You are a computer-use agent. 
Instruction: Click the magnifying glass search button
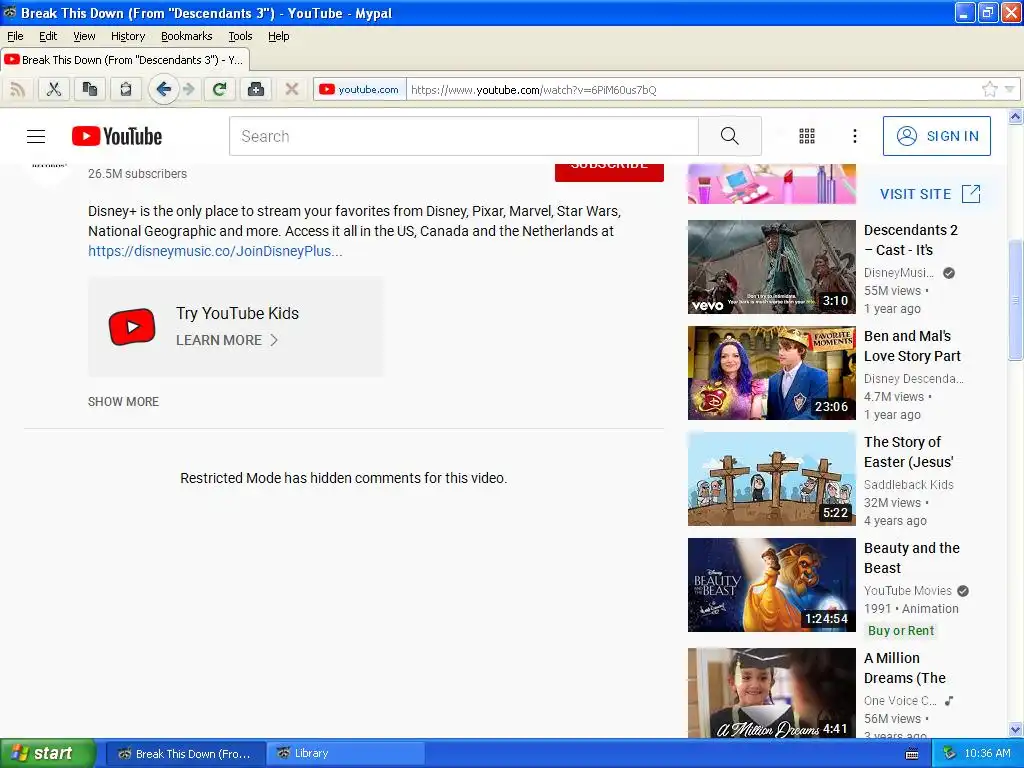[729, 136]
